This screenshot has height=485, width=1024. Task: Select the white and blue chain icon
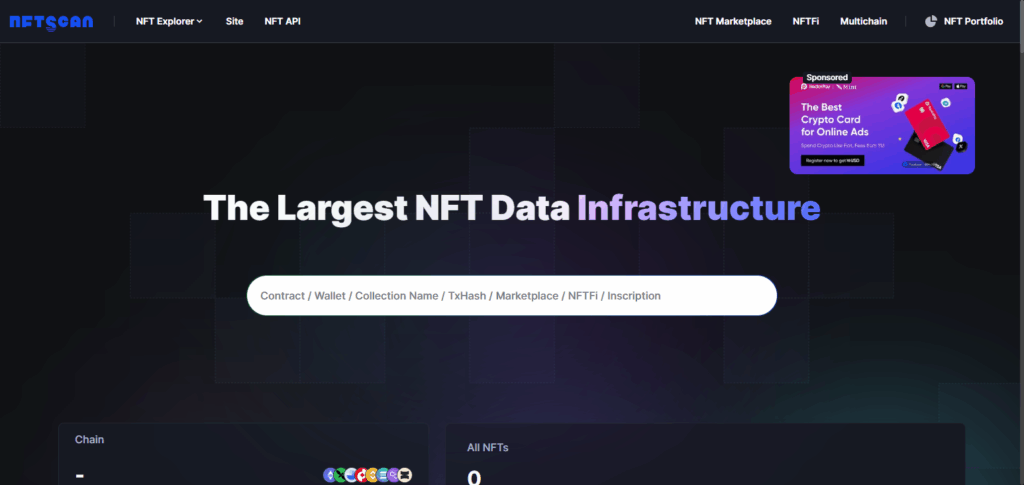[x=351, y=475]
